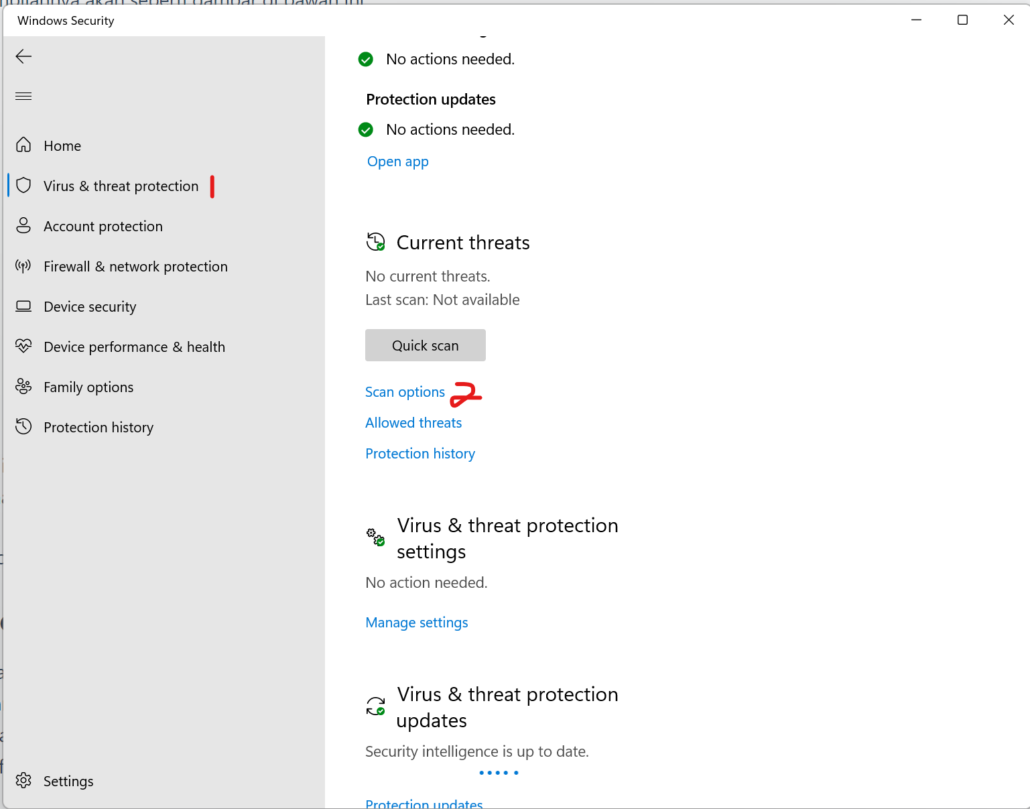Click the Virus & threat protection settings heading
The width and height of the screenshot is (1030, 809).
point(507,538)
